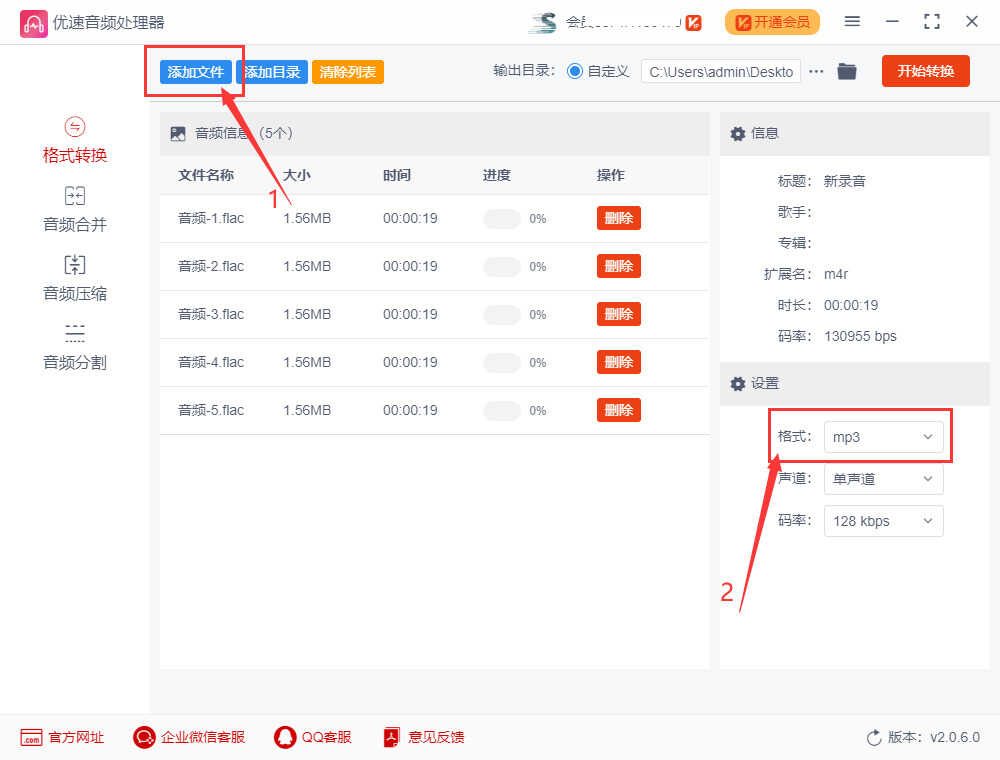Click the 添加文件 add file button
Image resolution: width=1000 pixels, height=760 pixels.
tap(195, 72)
